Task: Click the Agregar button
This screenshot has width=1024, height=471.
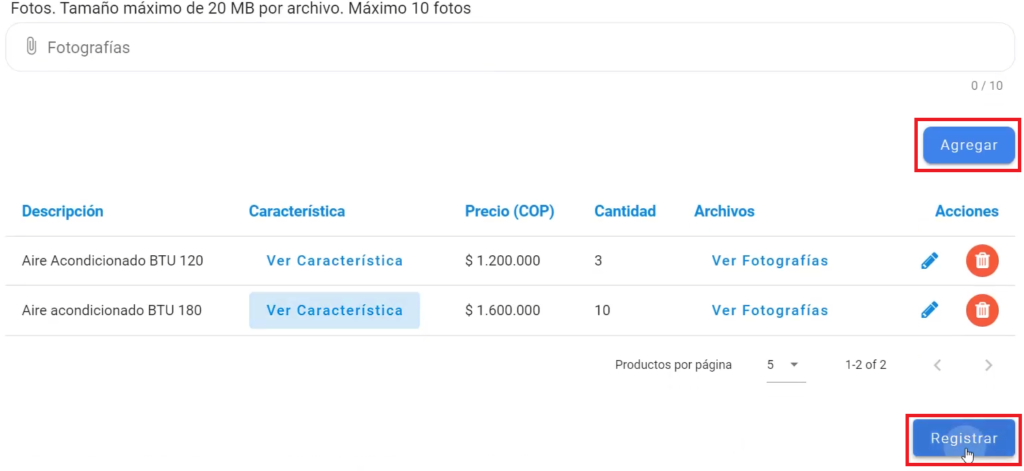Action: click(968, 145)
